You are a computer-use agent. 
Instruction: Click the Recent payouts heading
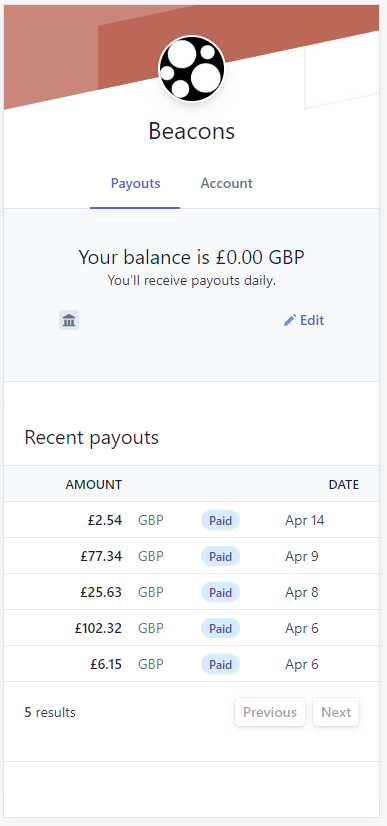(x=92, y=437)
